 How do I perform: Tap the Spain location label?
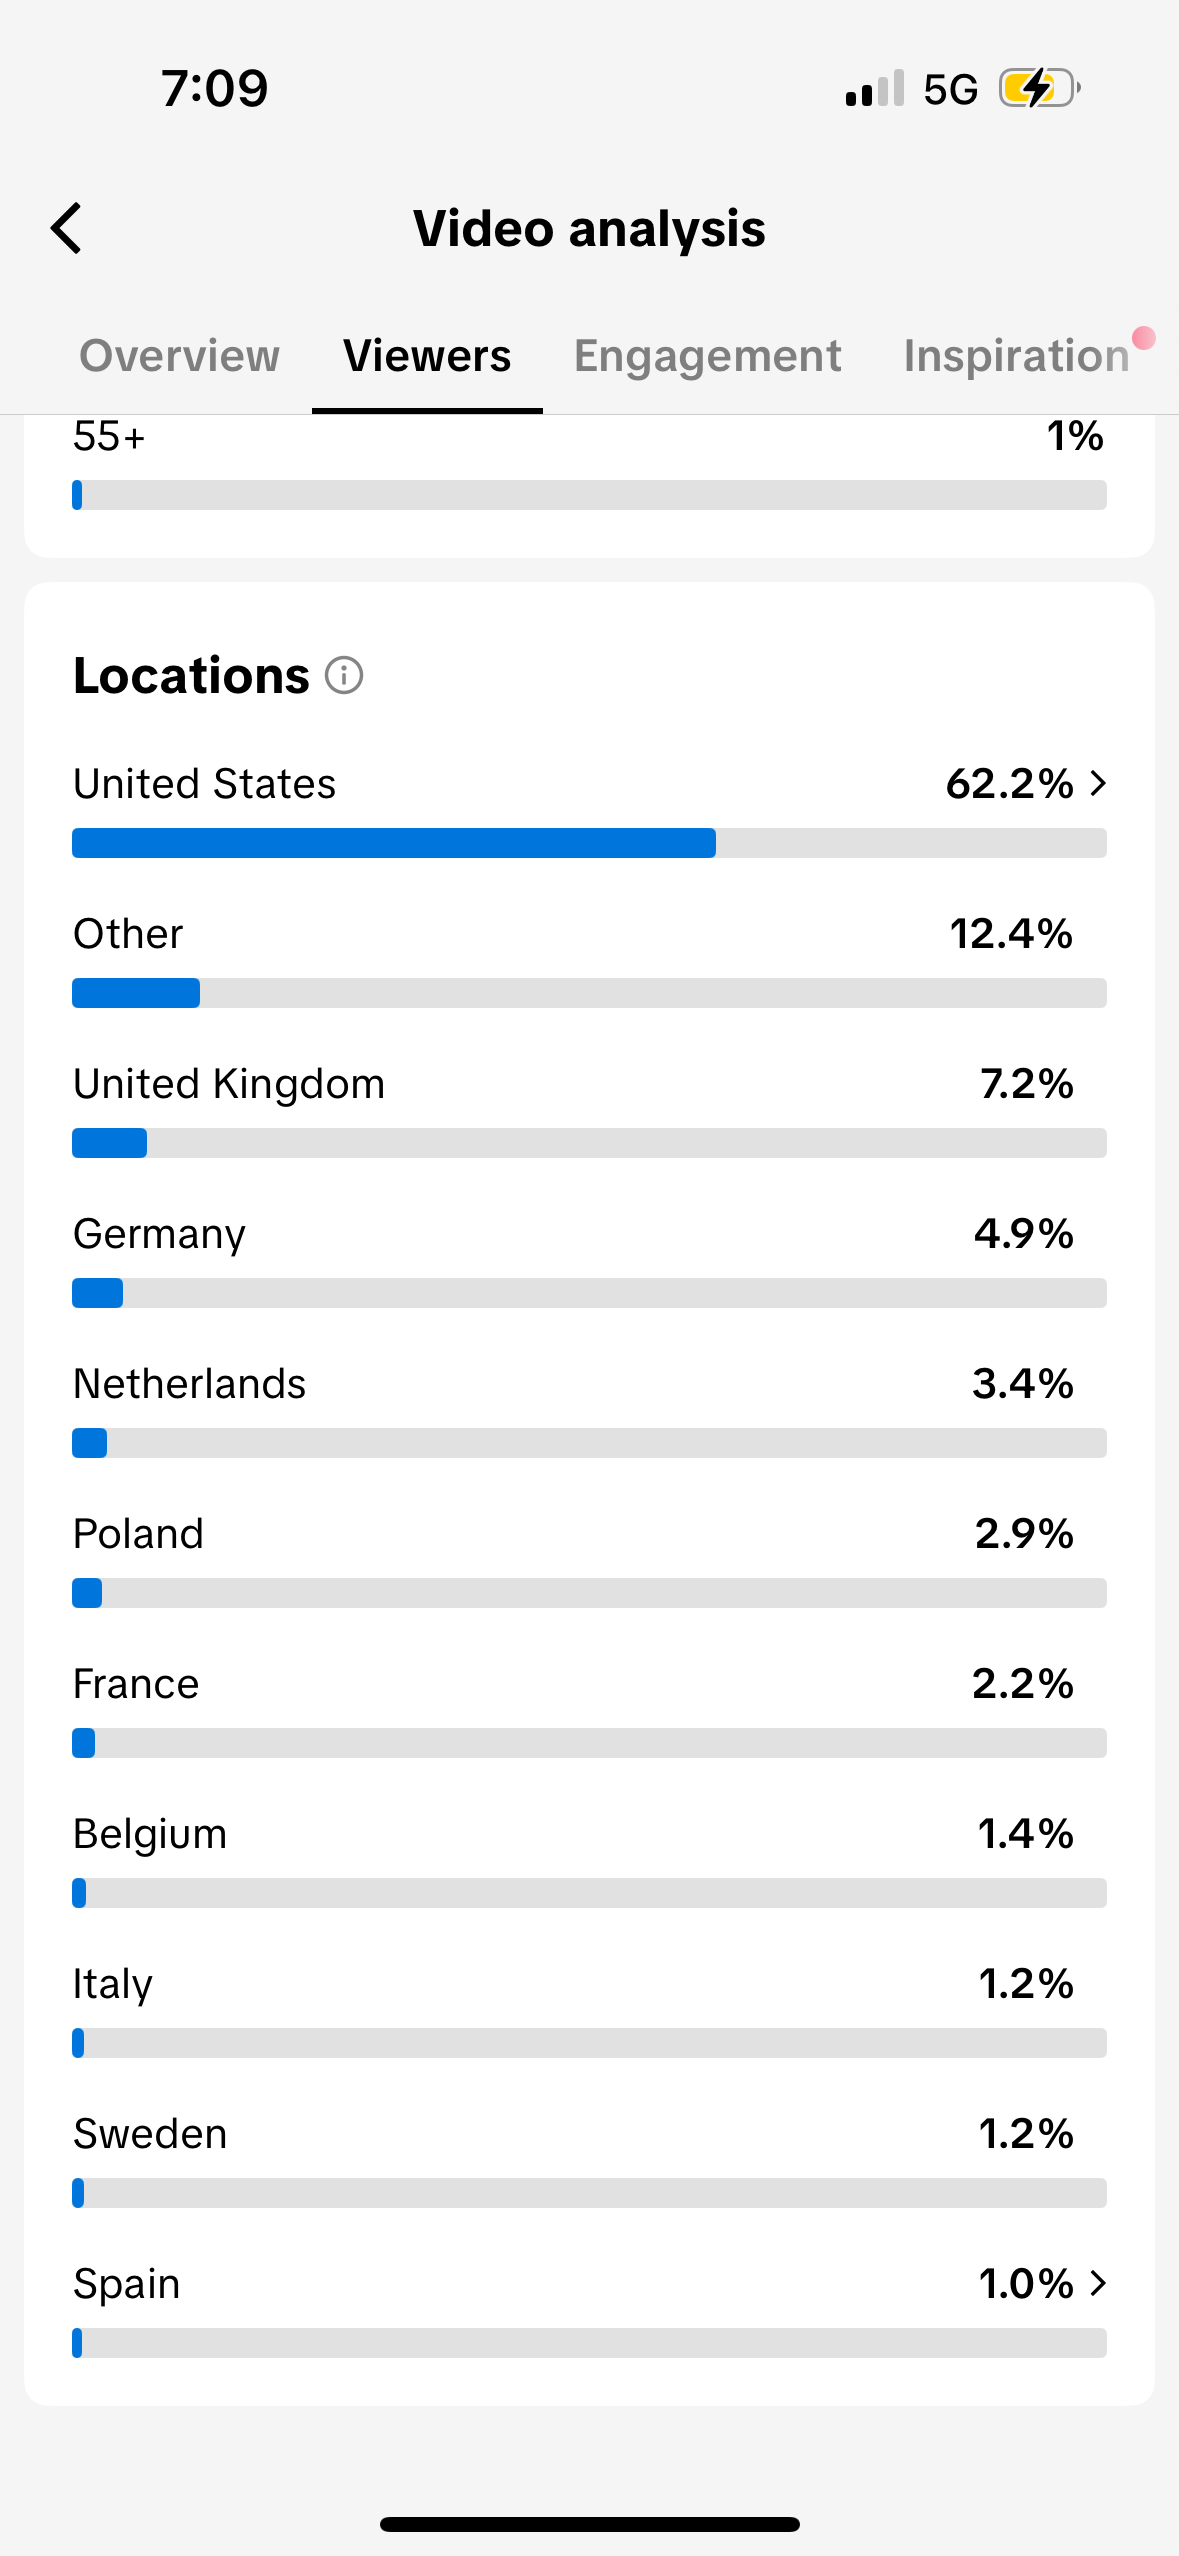click(x=127, y=2284)
